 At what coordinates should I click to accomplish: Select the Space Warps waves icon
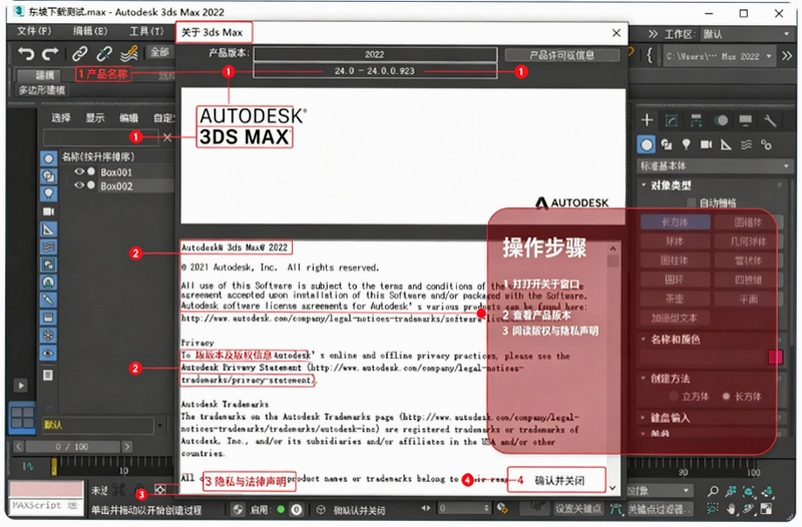point(746,145)
